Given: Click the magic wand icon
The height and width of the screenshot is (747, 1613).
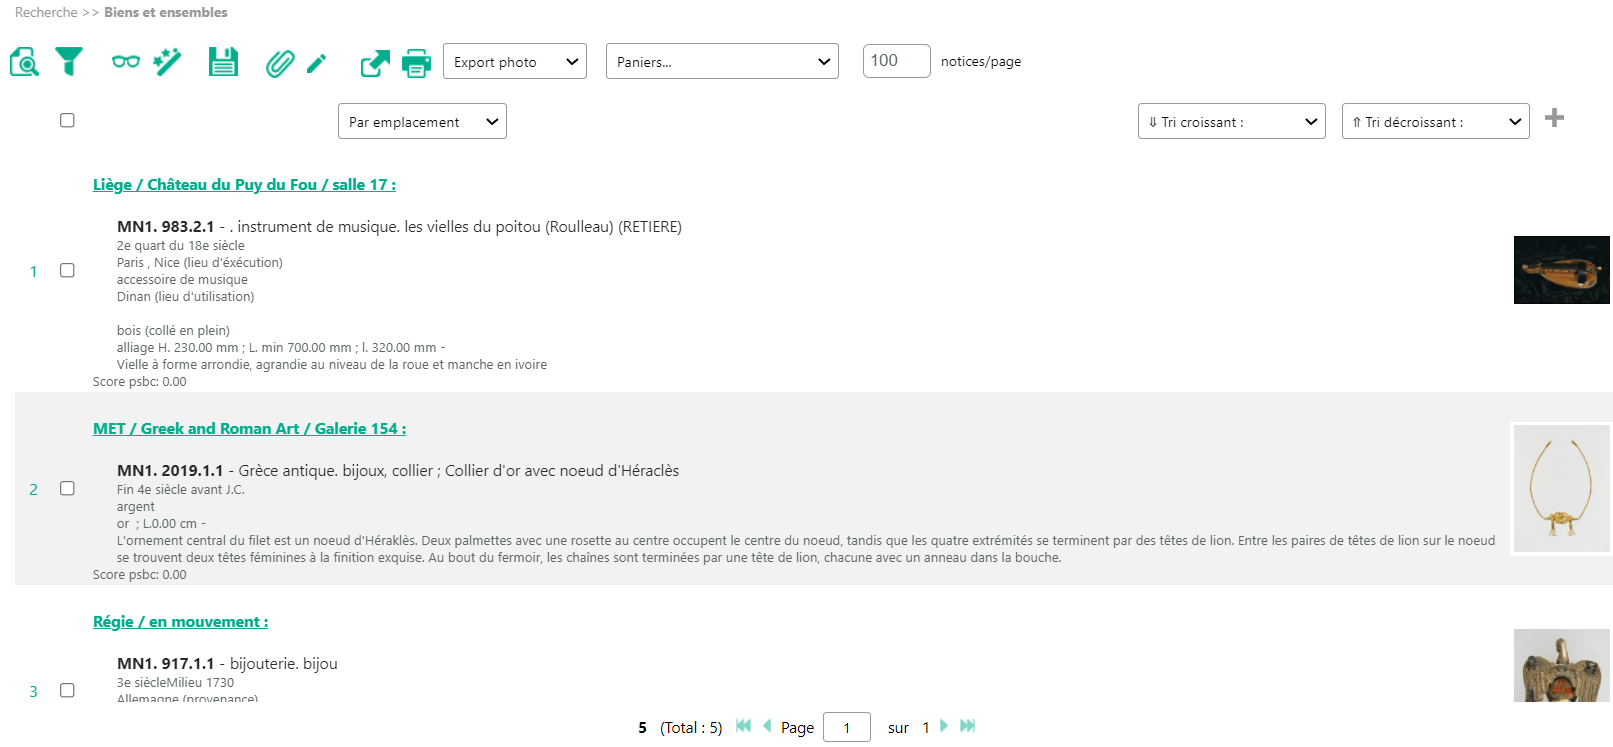Looking at the screenshot, I should click(x=167, y=62).
